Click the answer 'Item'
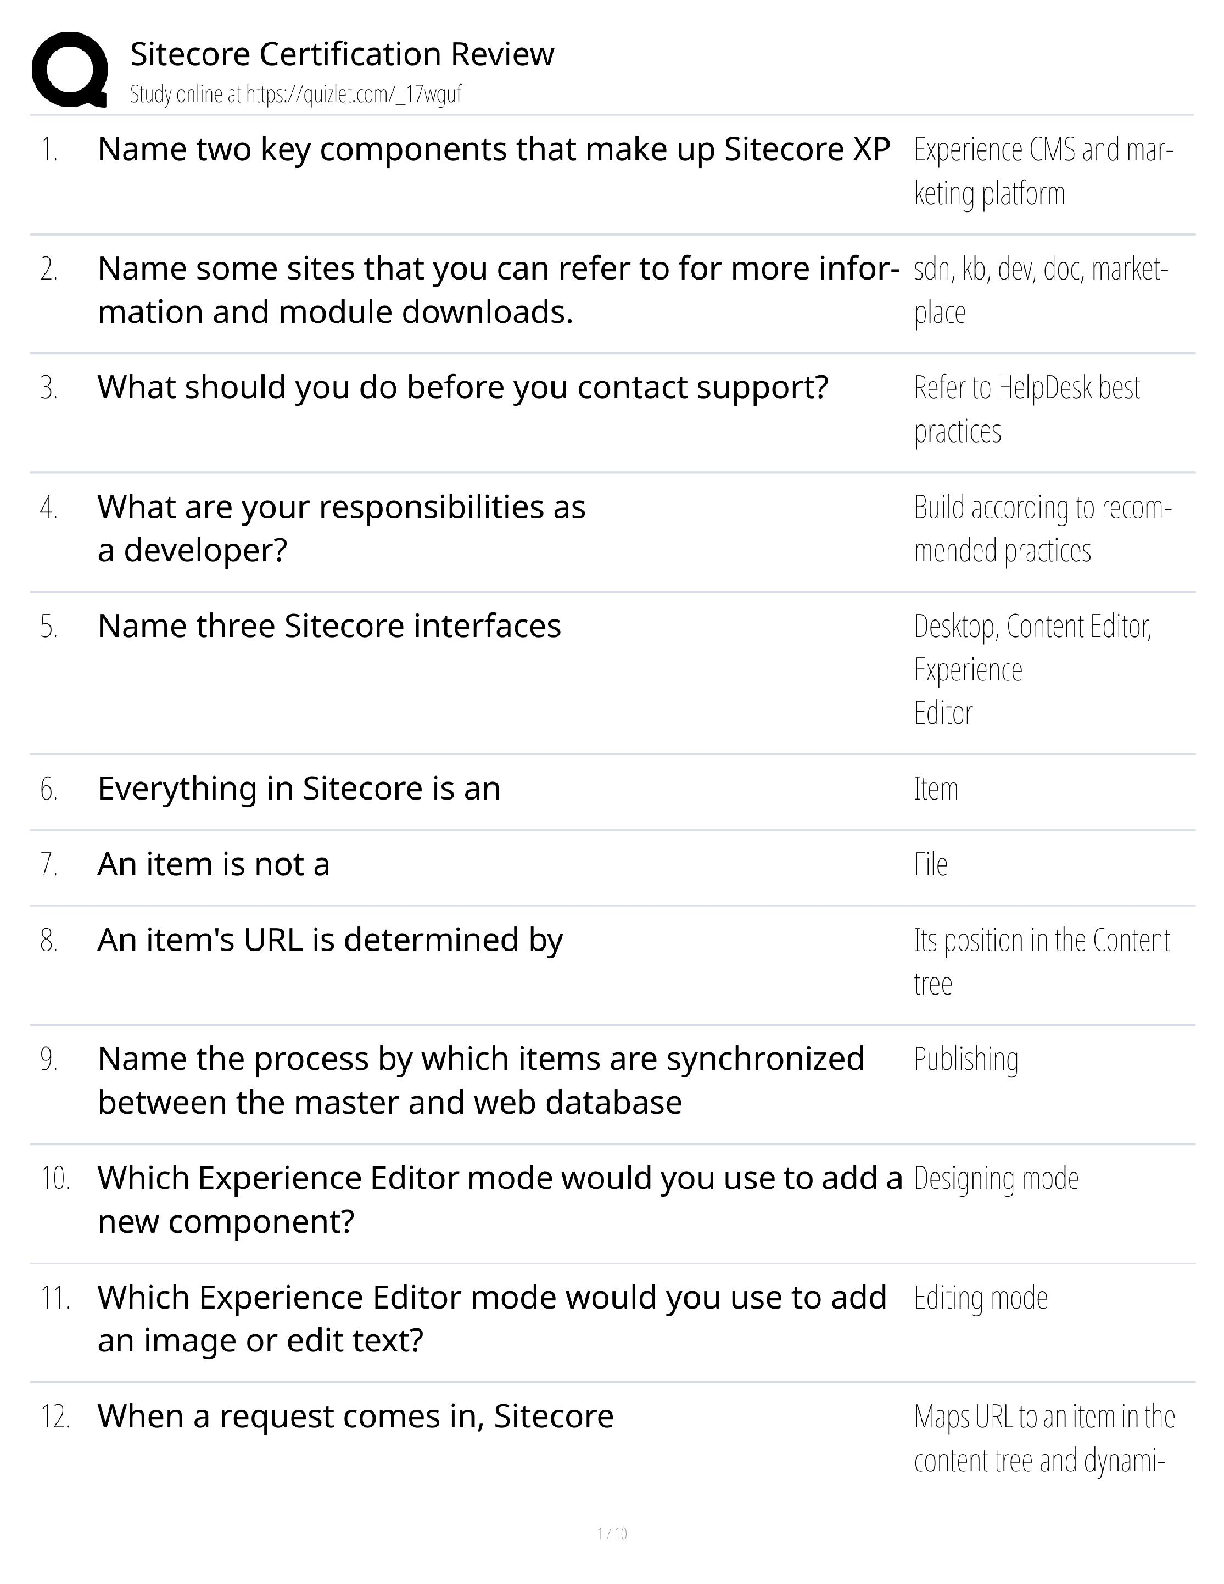This screenshot has height=1584, width=1224. point(936,789)
